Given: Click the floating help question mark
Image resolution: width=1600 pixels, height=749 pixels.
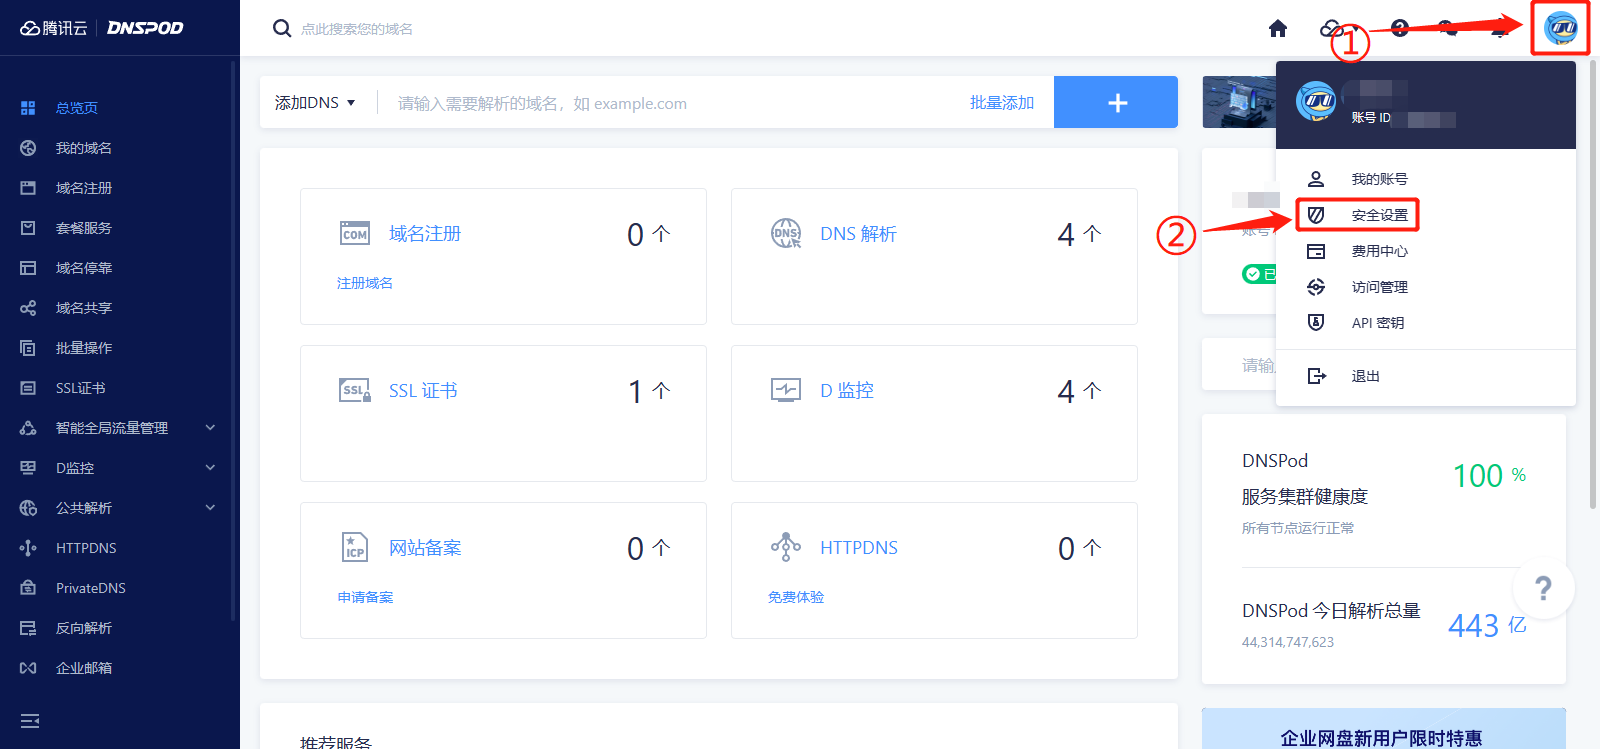Looking at the screenshot, I should click(1543, 589).
